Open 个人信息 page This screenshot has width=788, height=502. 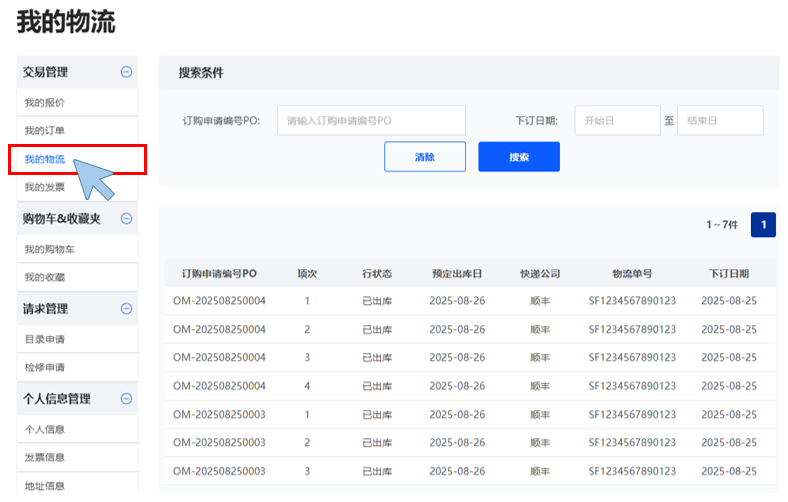tap(45, 430)
